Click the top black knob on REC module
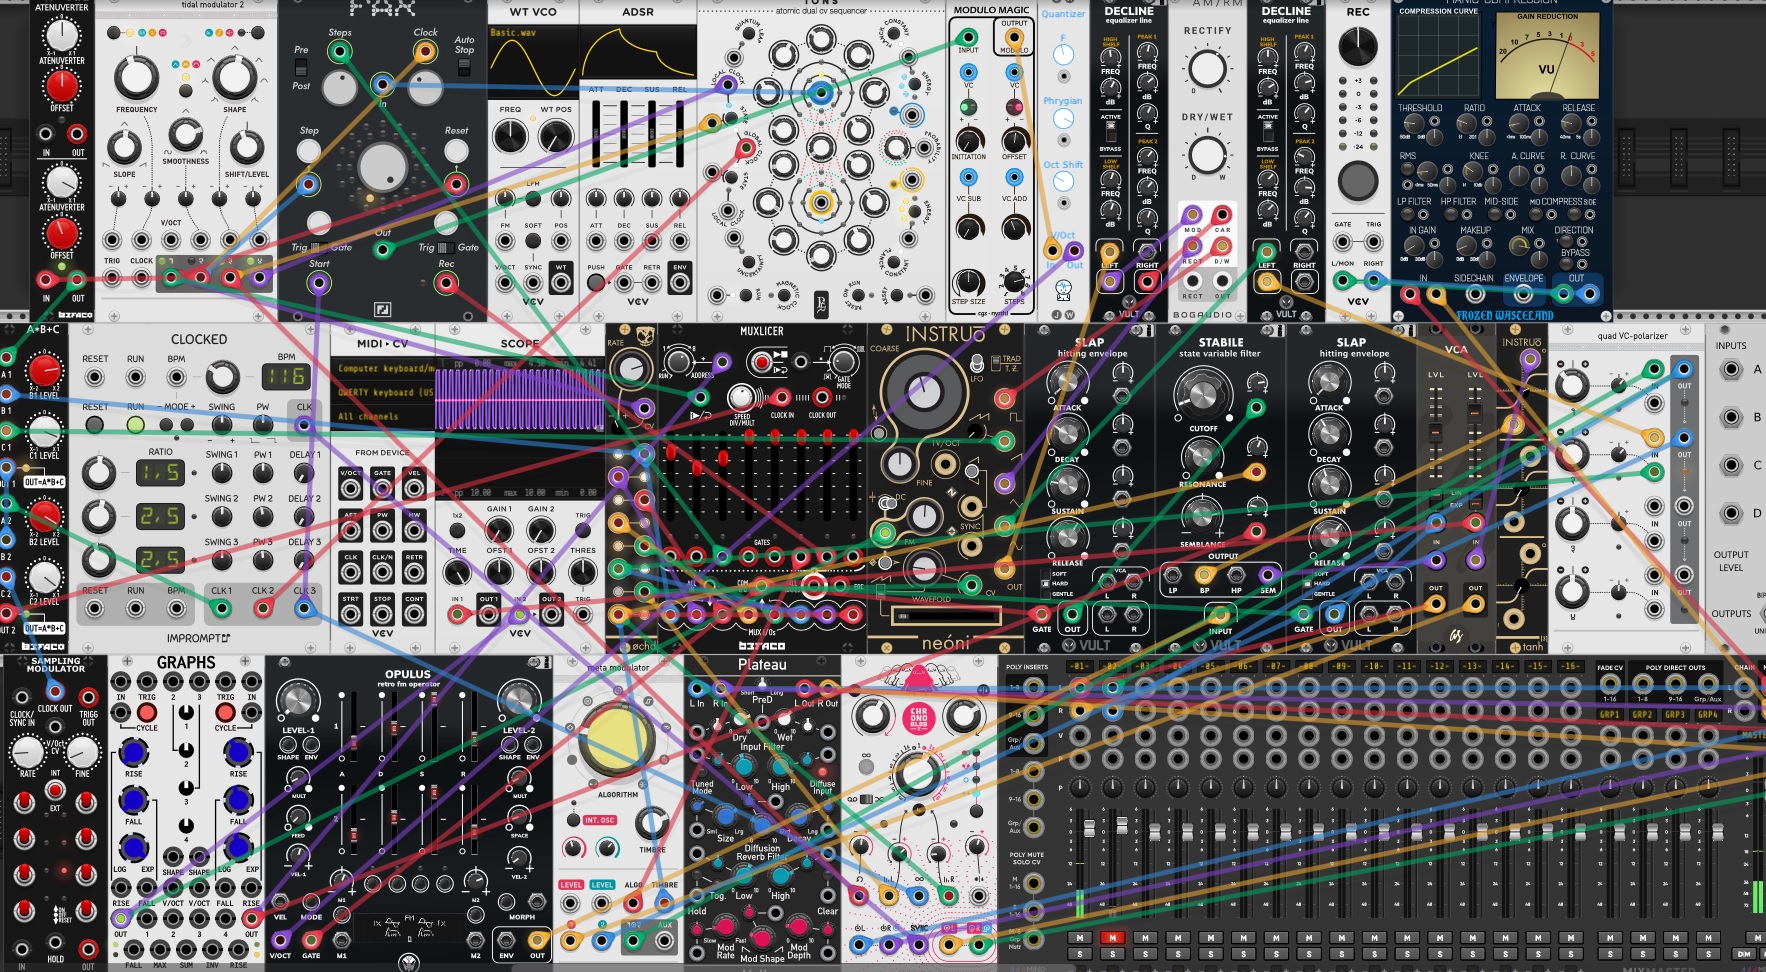This screenshot has width=1766, height=972. [1358, 46]
